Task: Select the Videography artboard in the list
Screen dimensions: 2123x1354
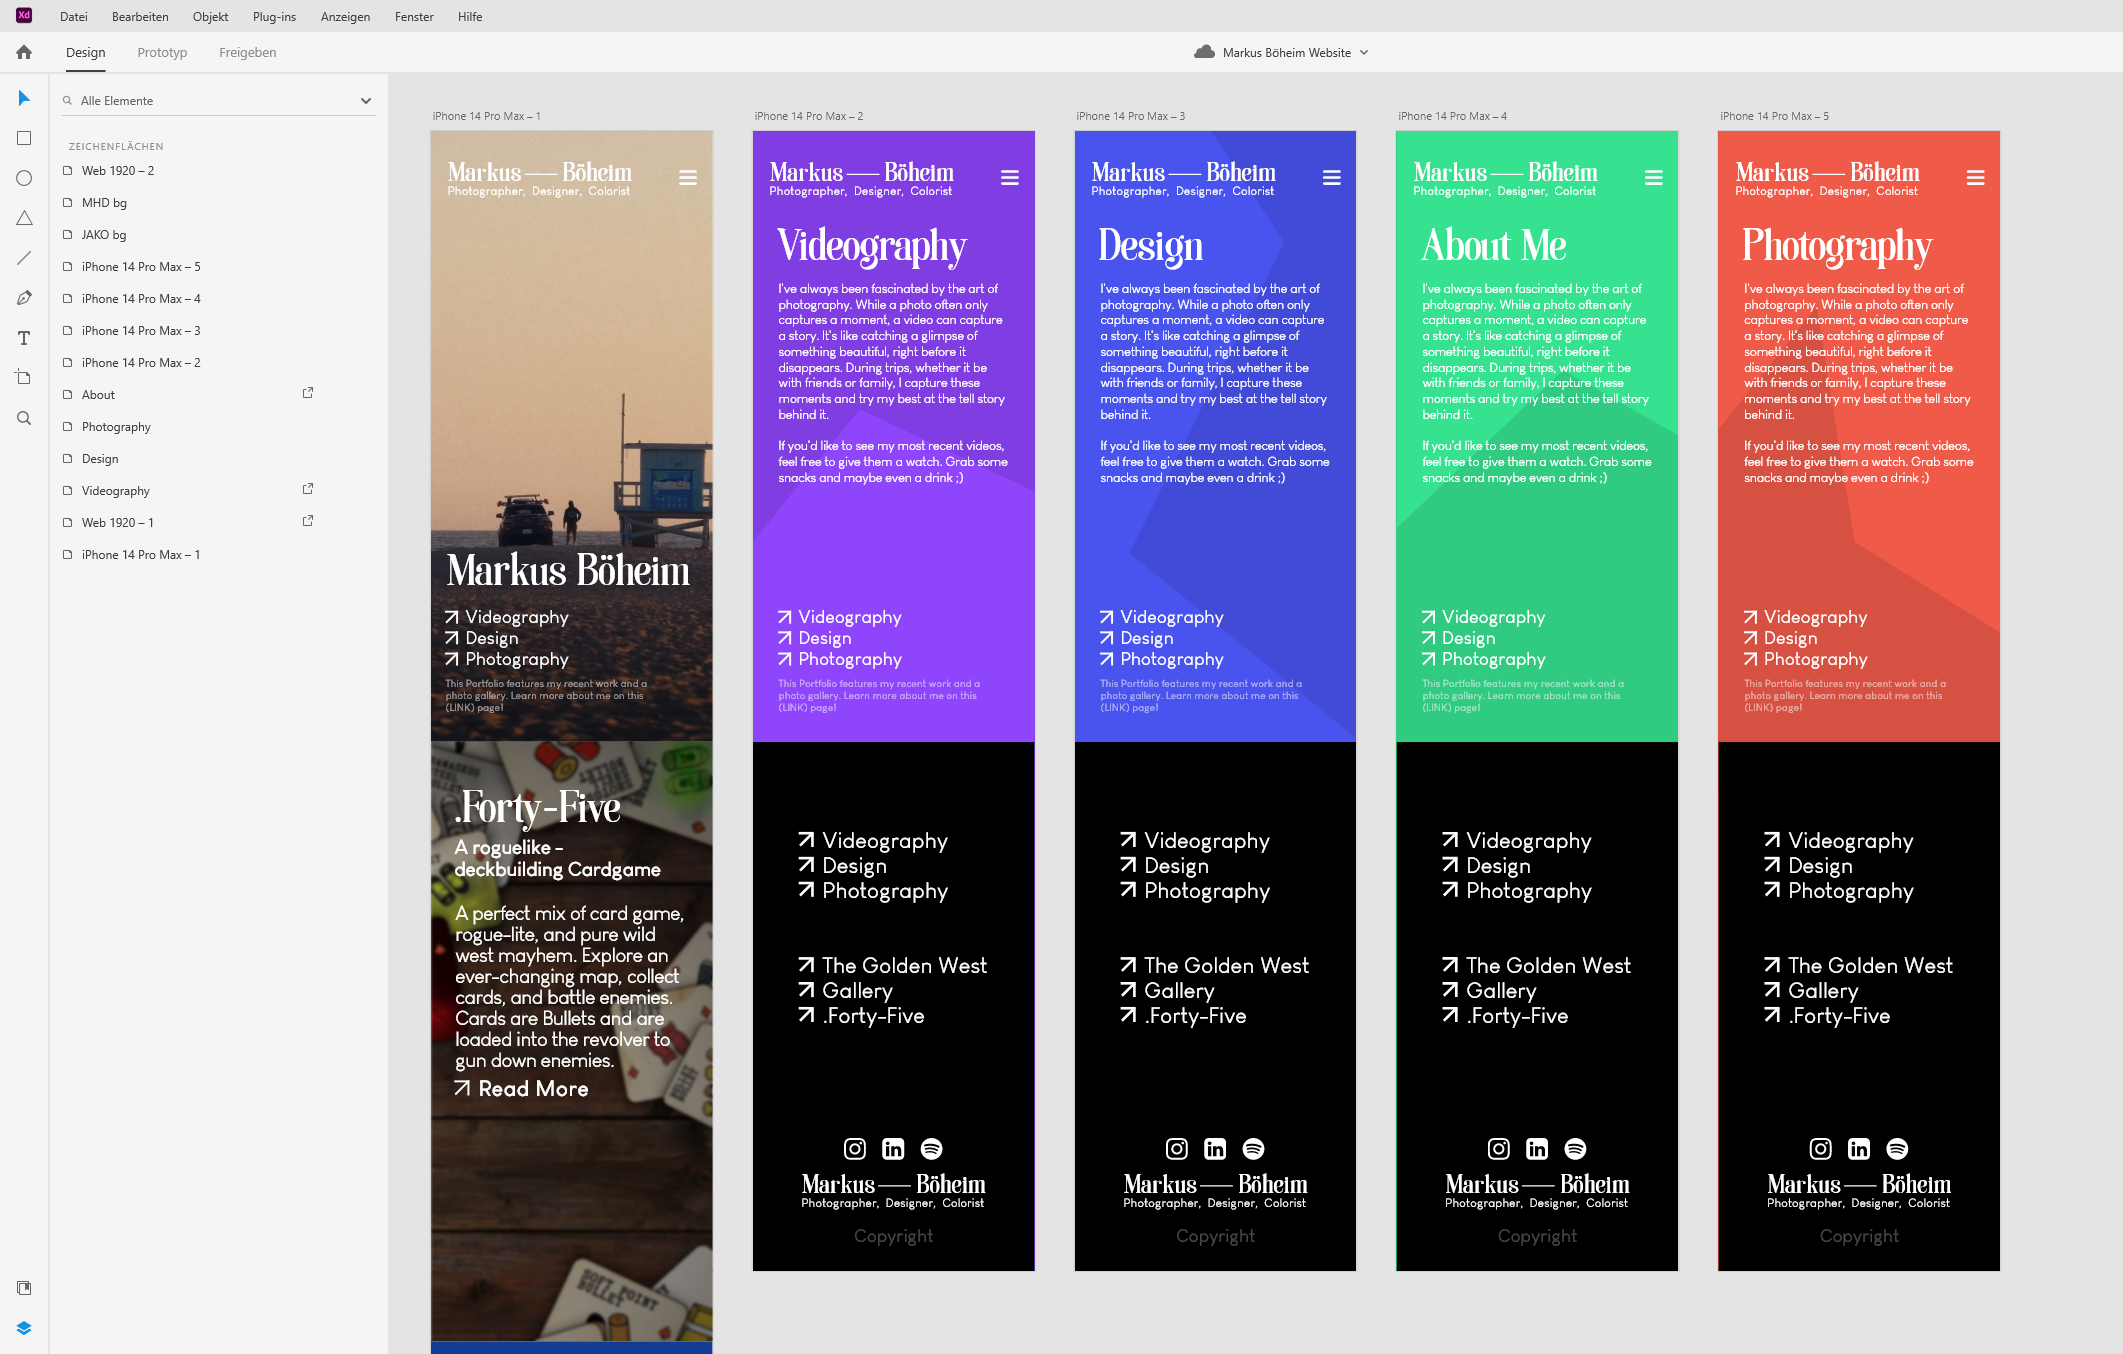Action: [x=116, y=491]
